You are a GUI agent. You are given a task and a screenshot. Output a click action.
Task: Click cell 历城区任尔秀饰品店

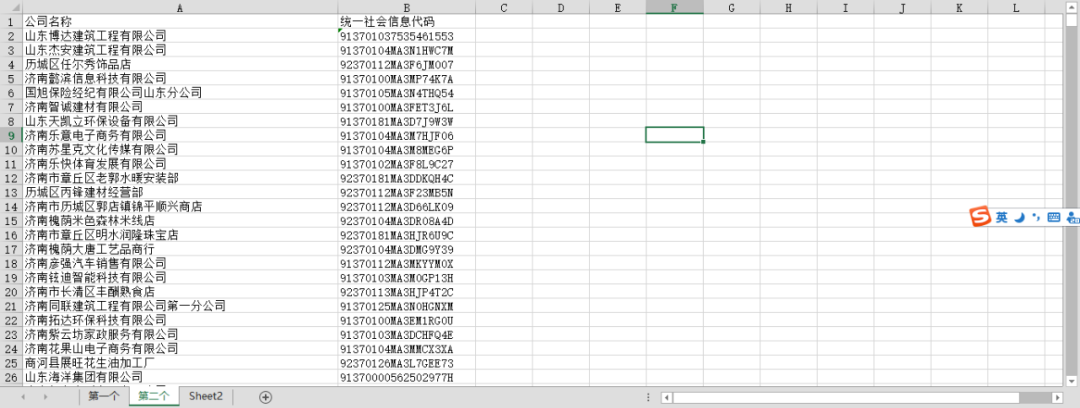tap(180, 64)
